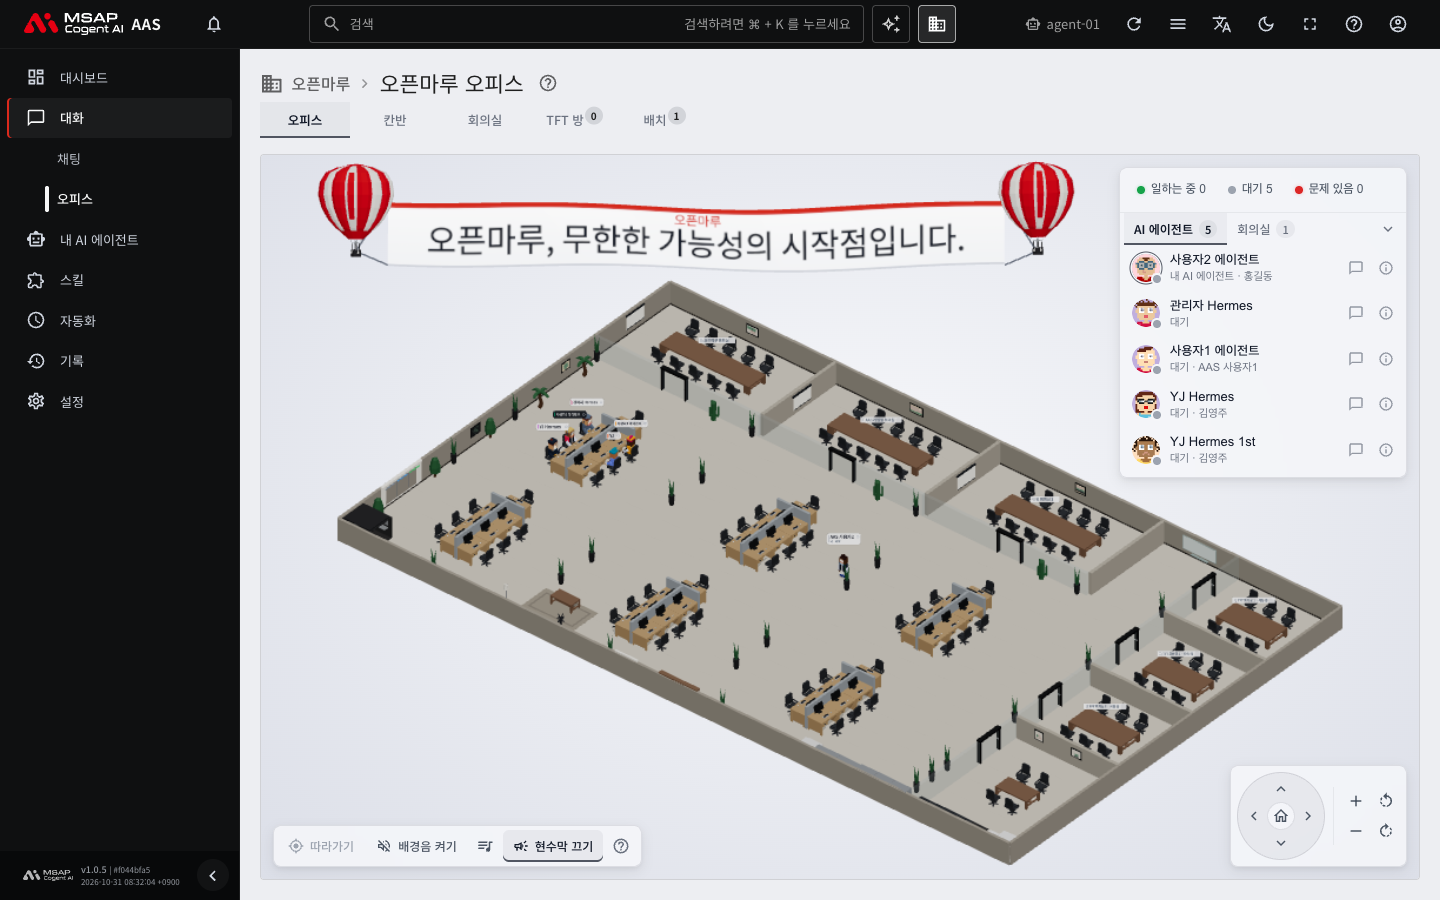Open the TFT 방 tab
The height and width of the screenshot is (900, 1440).
click(x=572, y=120)
